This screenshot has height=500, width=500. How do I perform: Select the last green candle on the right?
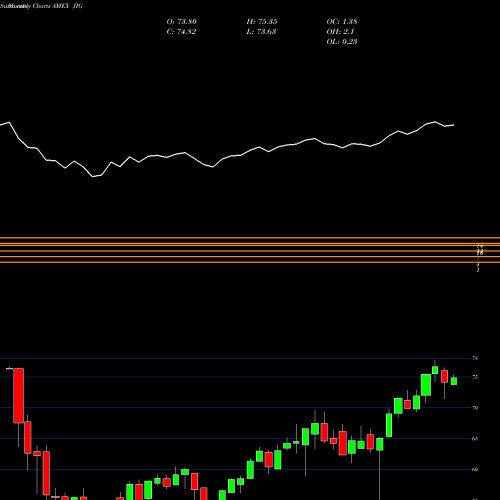454,381
